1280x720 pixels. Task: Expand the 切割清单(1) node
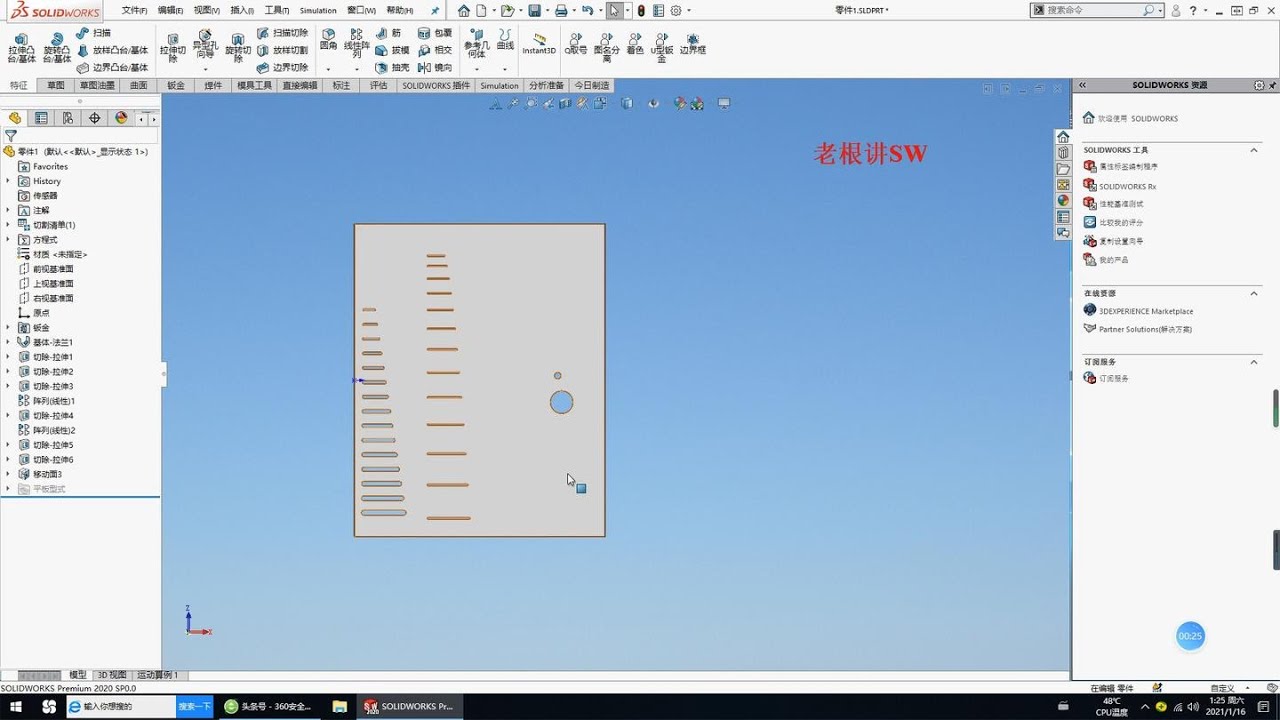pyautogui.click(x=8, y=225)
